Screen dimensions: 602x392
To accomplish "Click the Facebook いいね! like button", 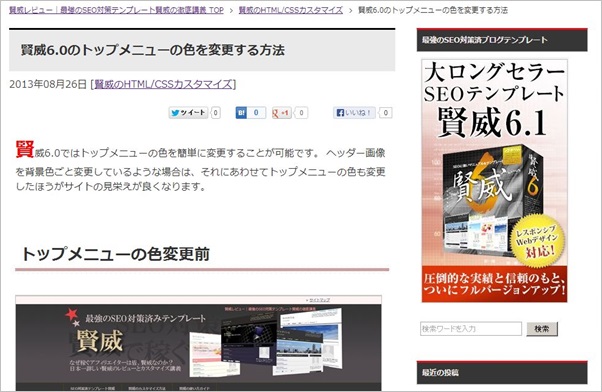I will pos(354,113).
